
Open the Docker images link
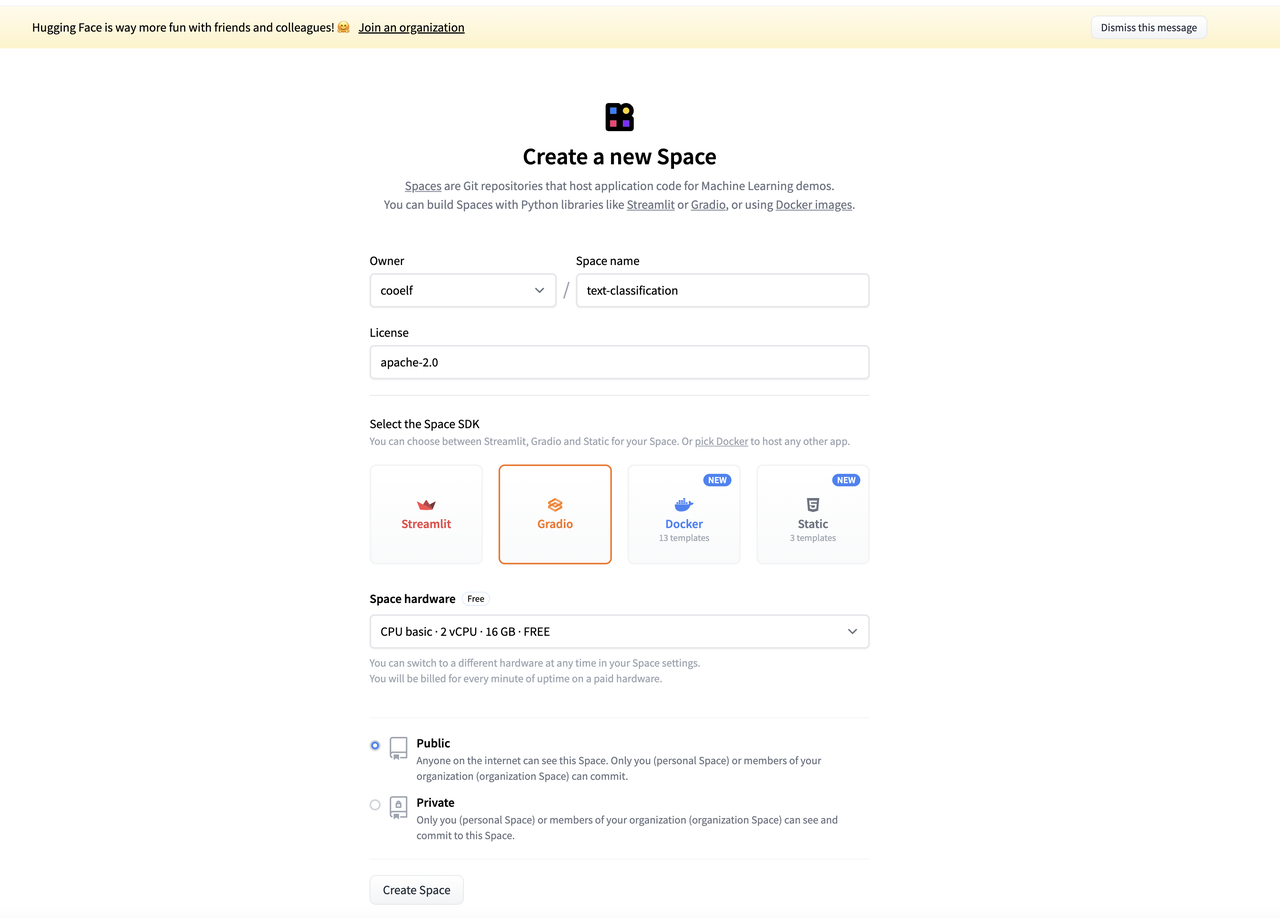[x=814, y=204]
